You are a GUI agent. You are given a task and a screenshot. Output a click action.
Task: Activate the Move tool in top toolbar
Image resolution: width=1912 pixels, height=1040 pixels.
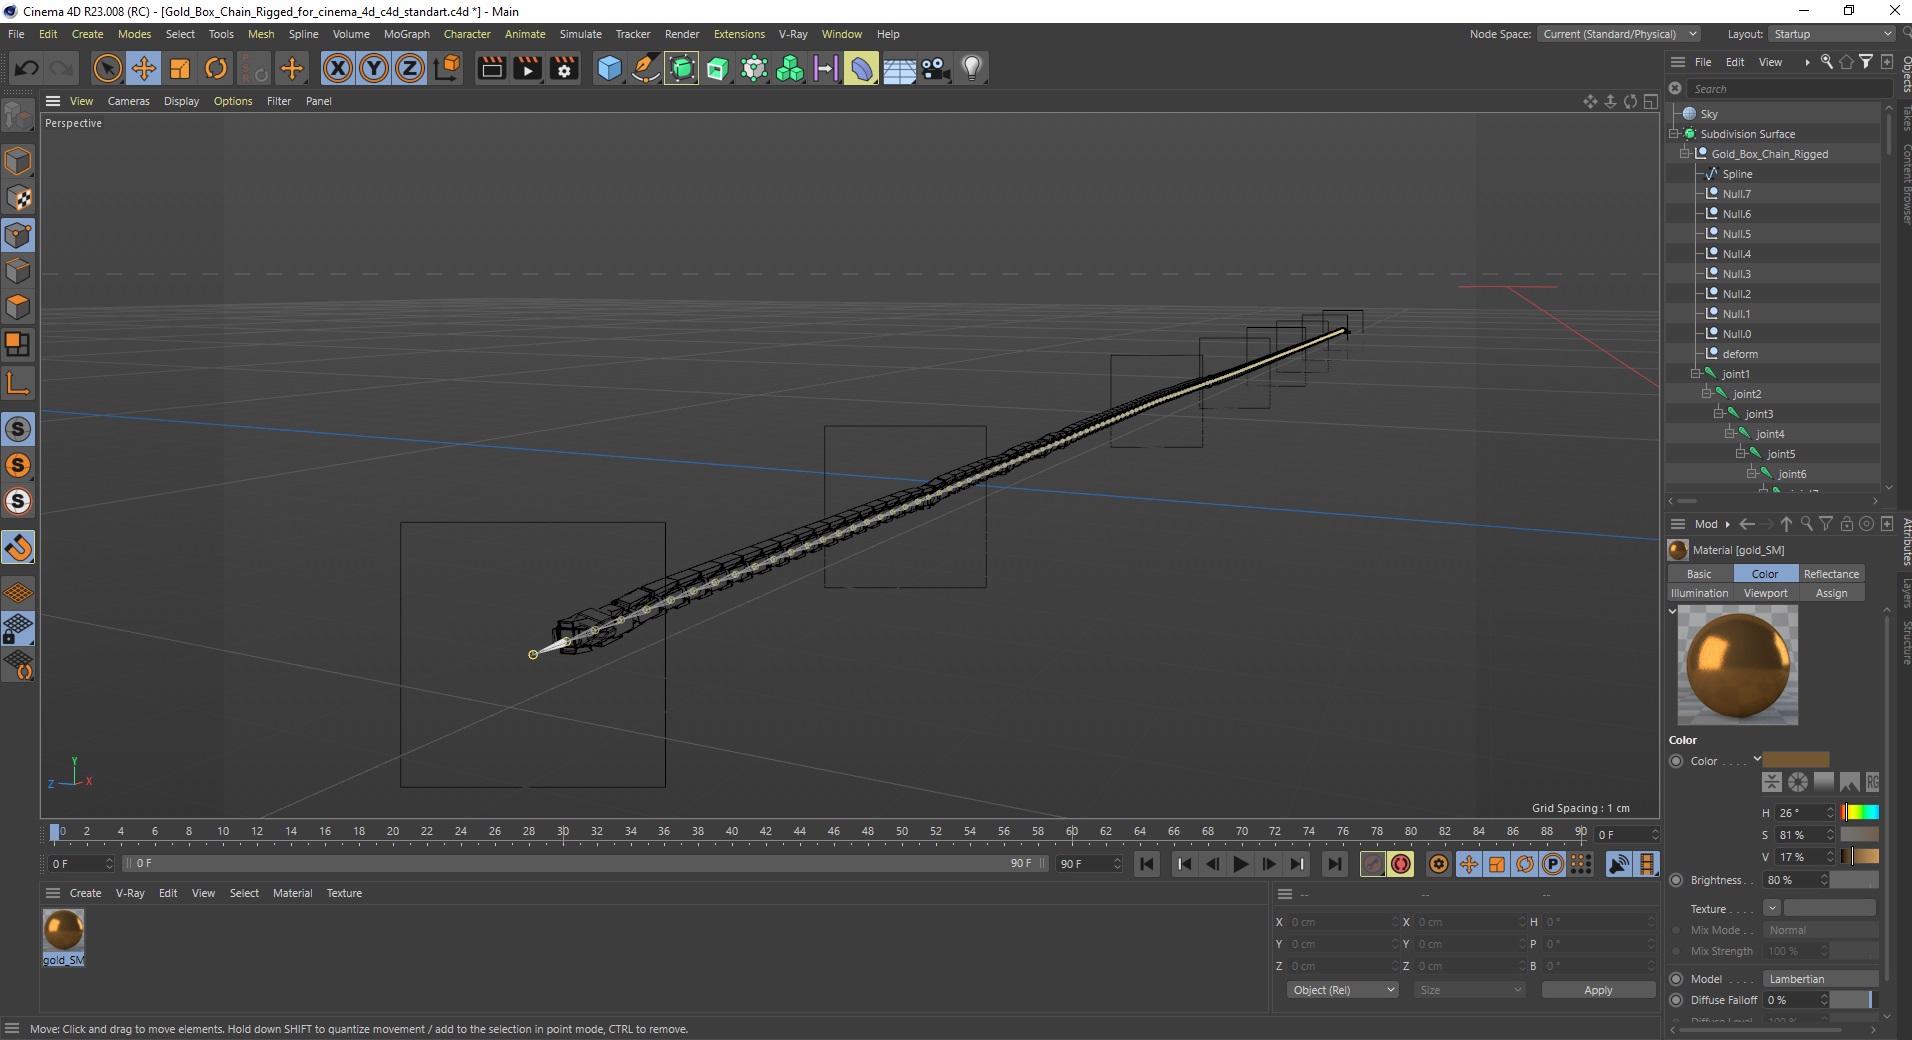pos(144,68)
